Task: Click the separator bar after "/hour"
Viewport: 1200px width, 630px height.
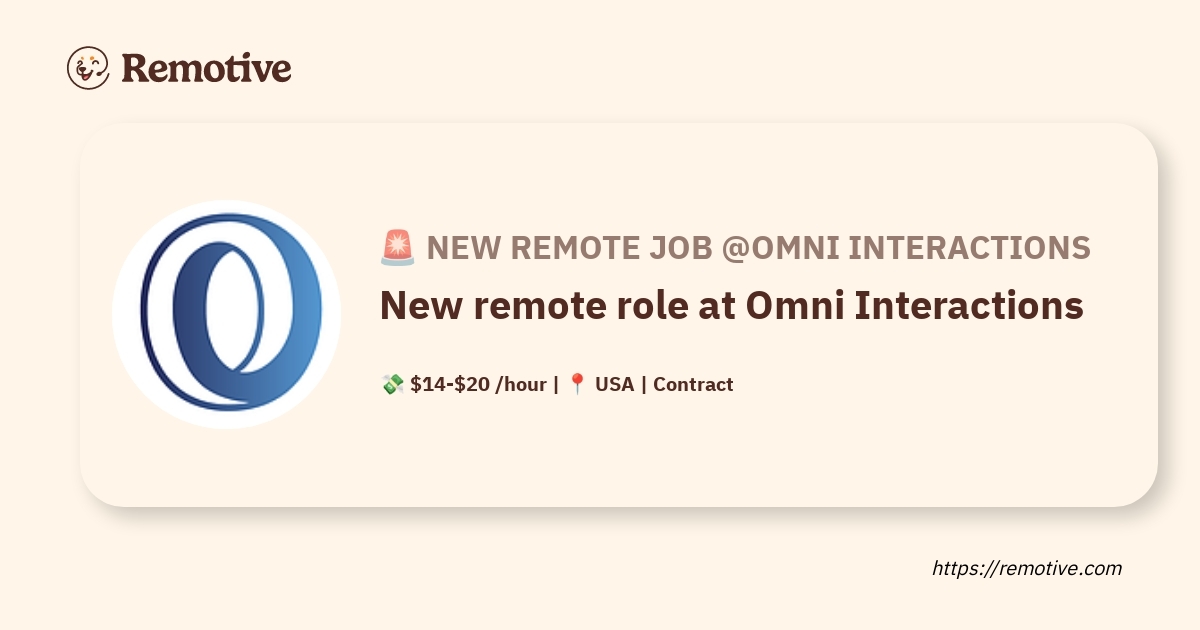Action: pyautogui.click(x=556, y=384)
